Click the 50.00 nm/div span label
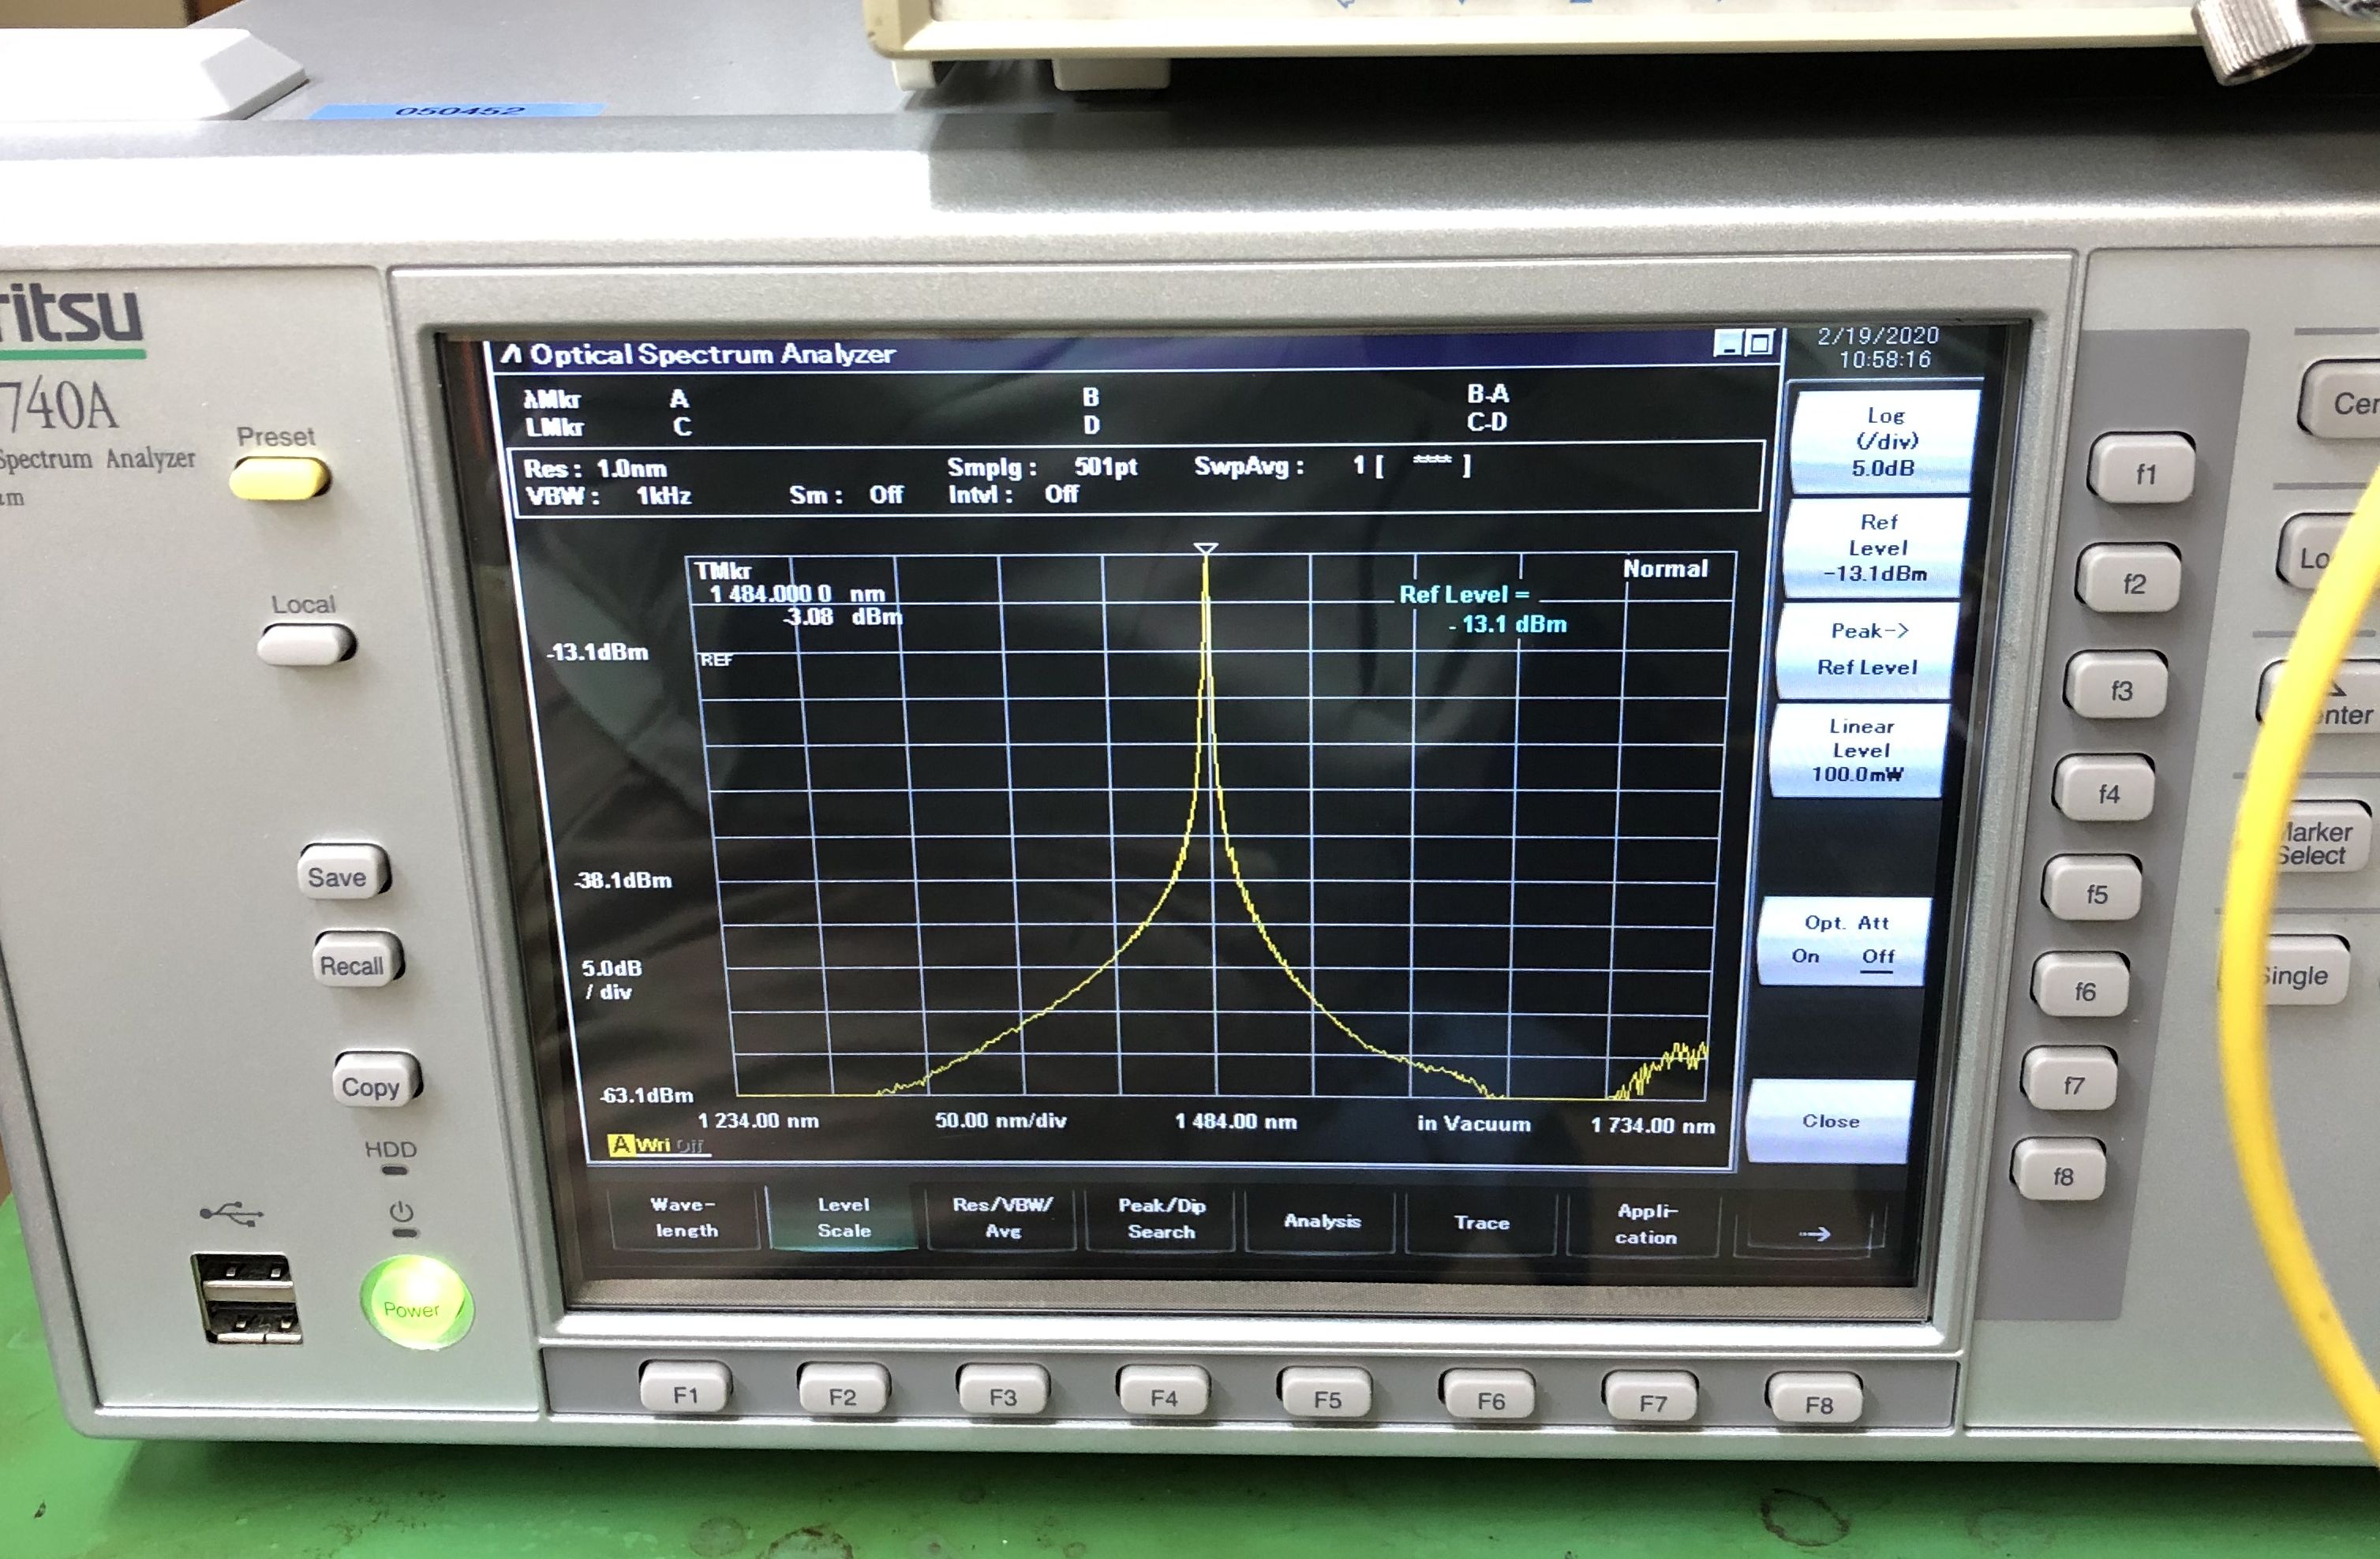Image resolution: width=2380 pixels, height=1559 pixels. click(1000, 1120)
